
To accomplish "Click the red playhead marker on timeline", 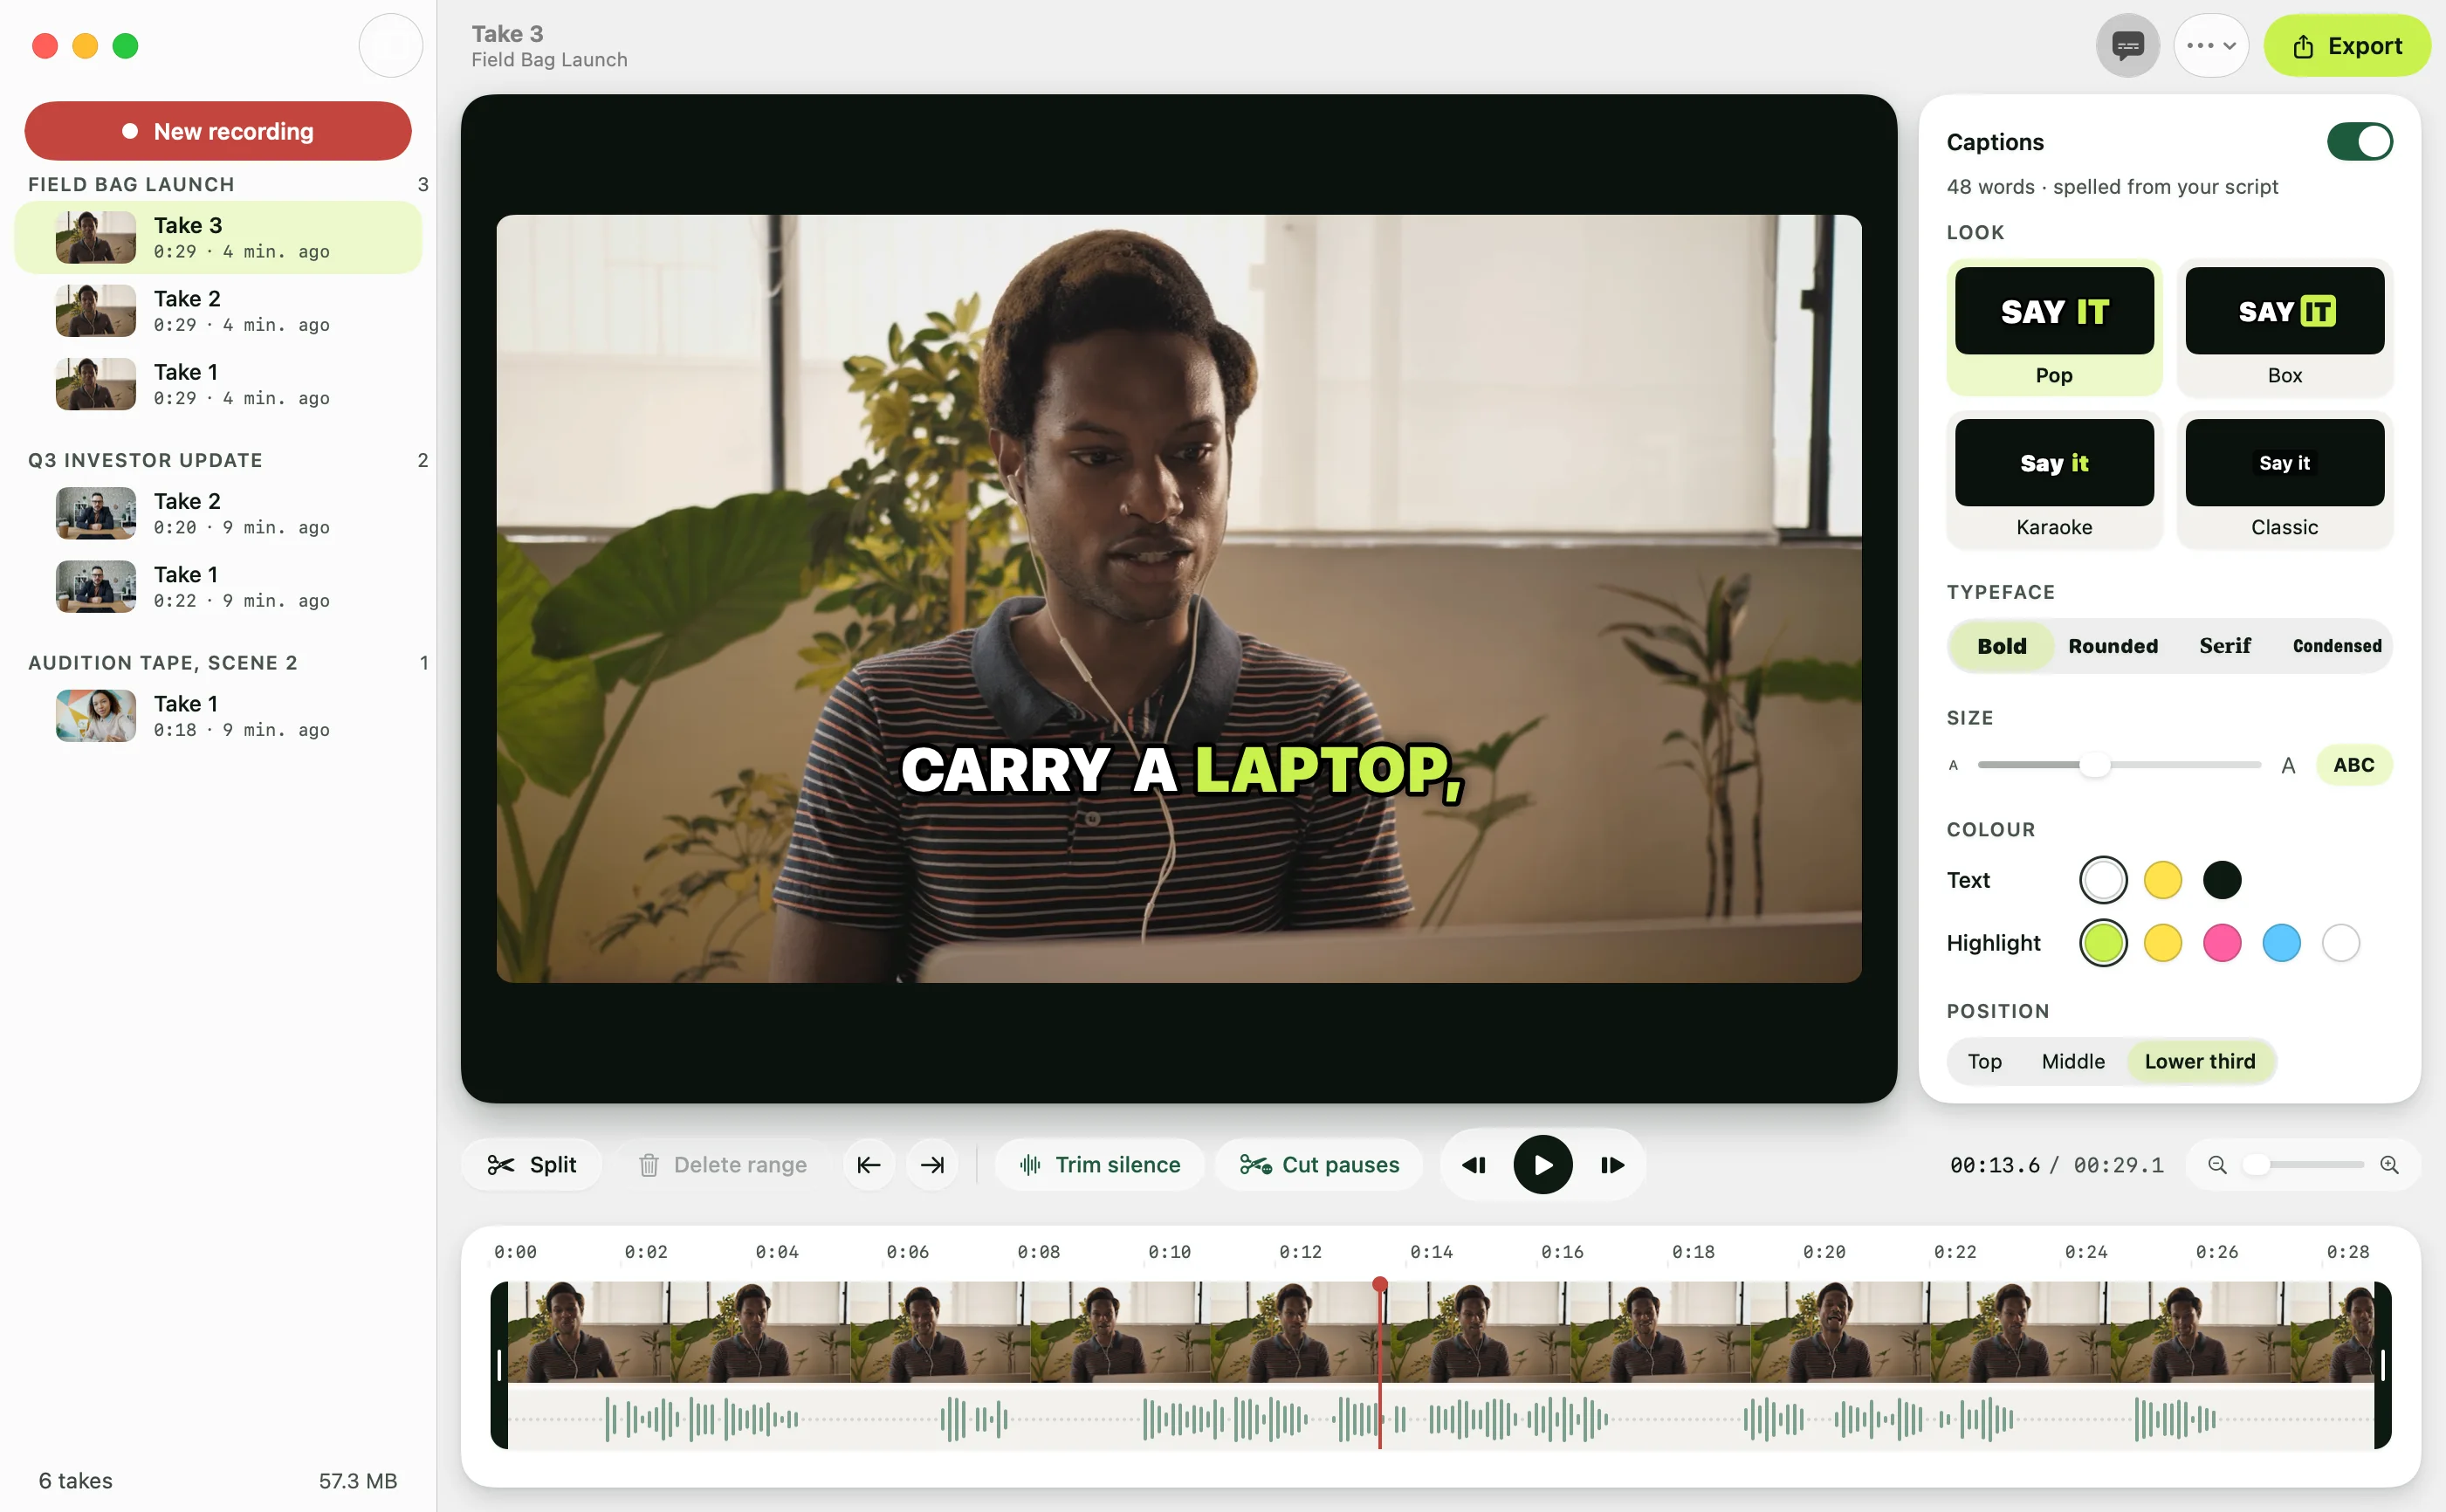I will (x=1379, y=1285).
